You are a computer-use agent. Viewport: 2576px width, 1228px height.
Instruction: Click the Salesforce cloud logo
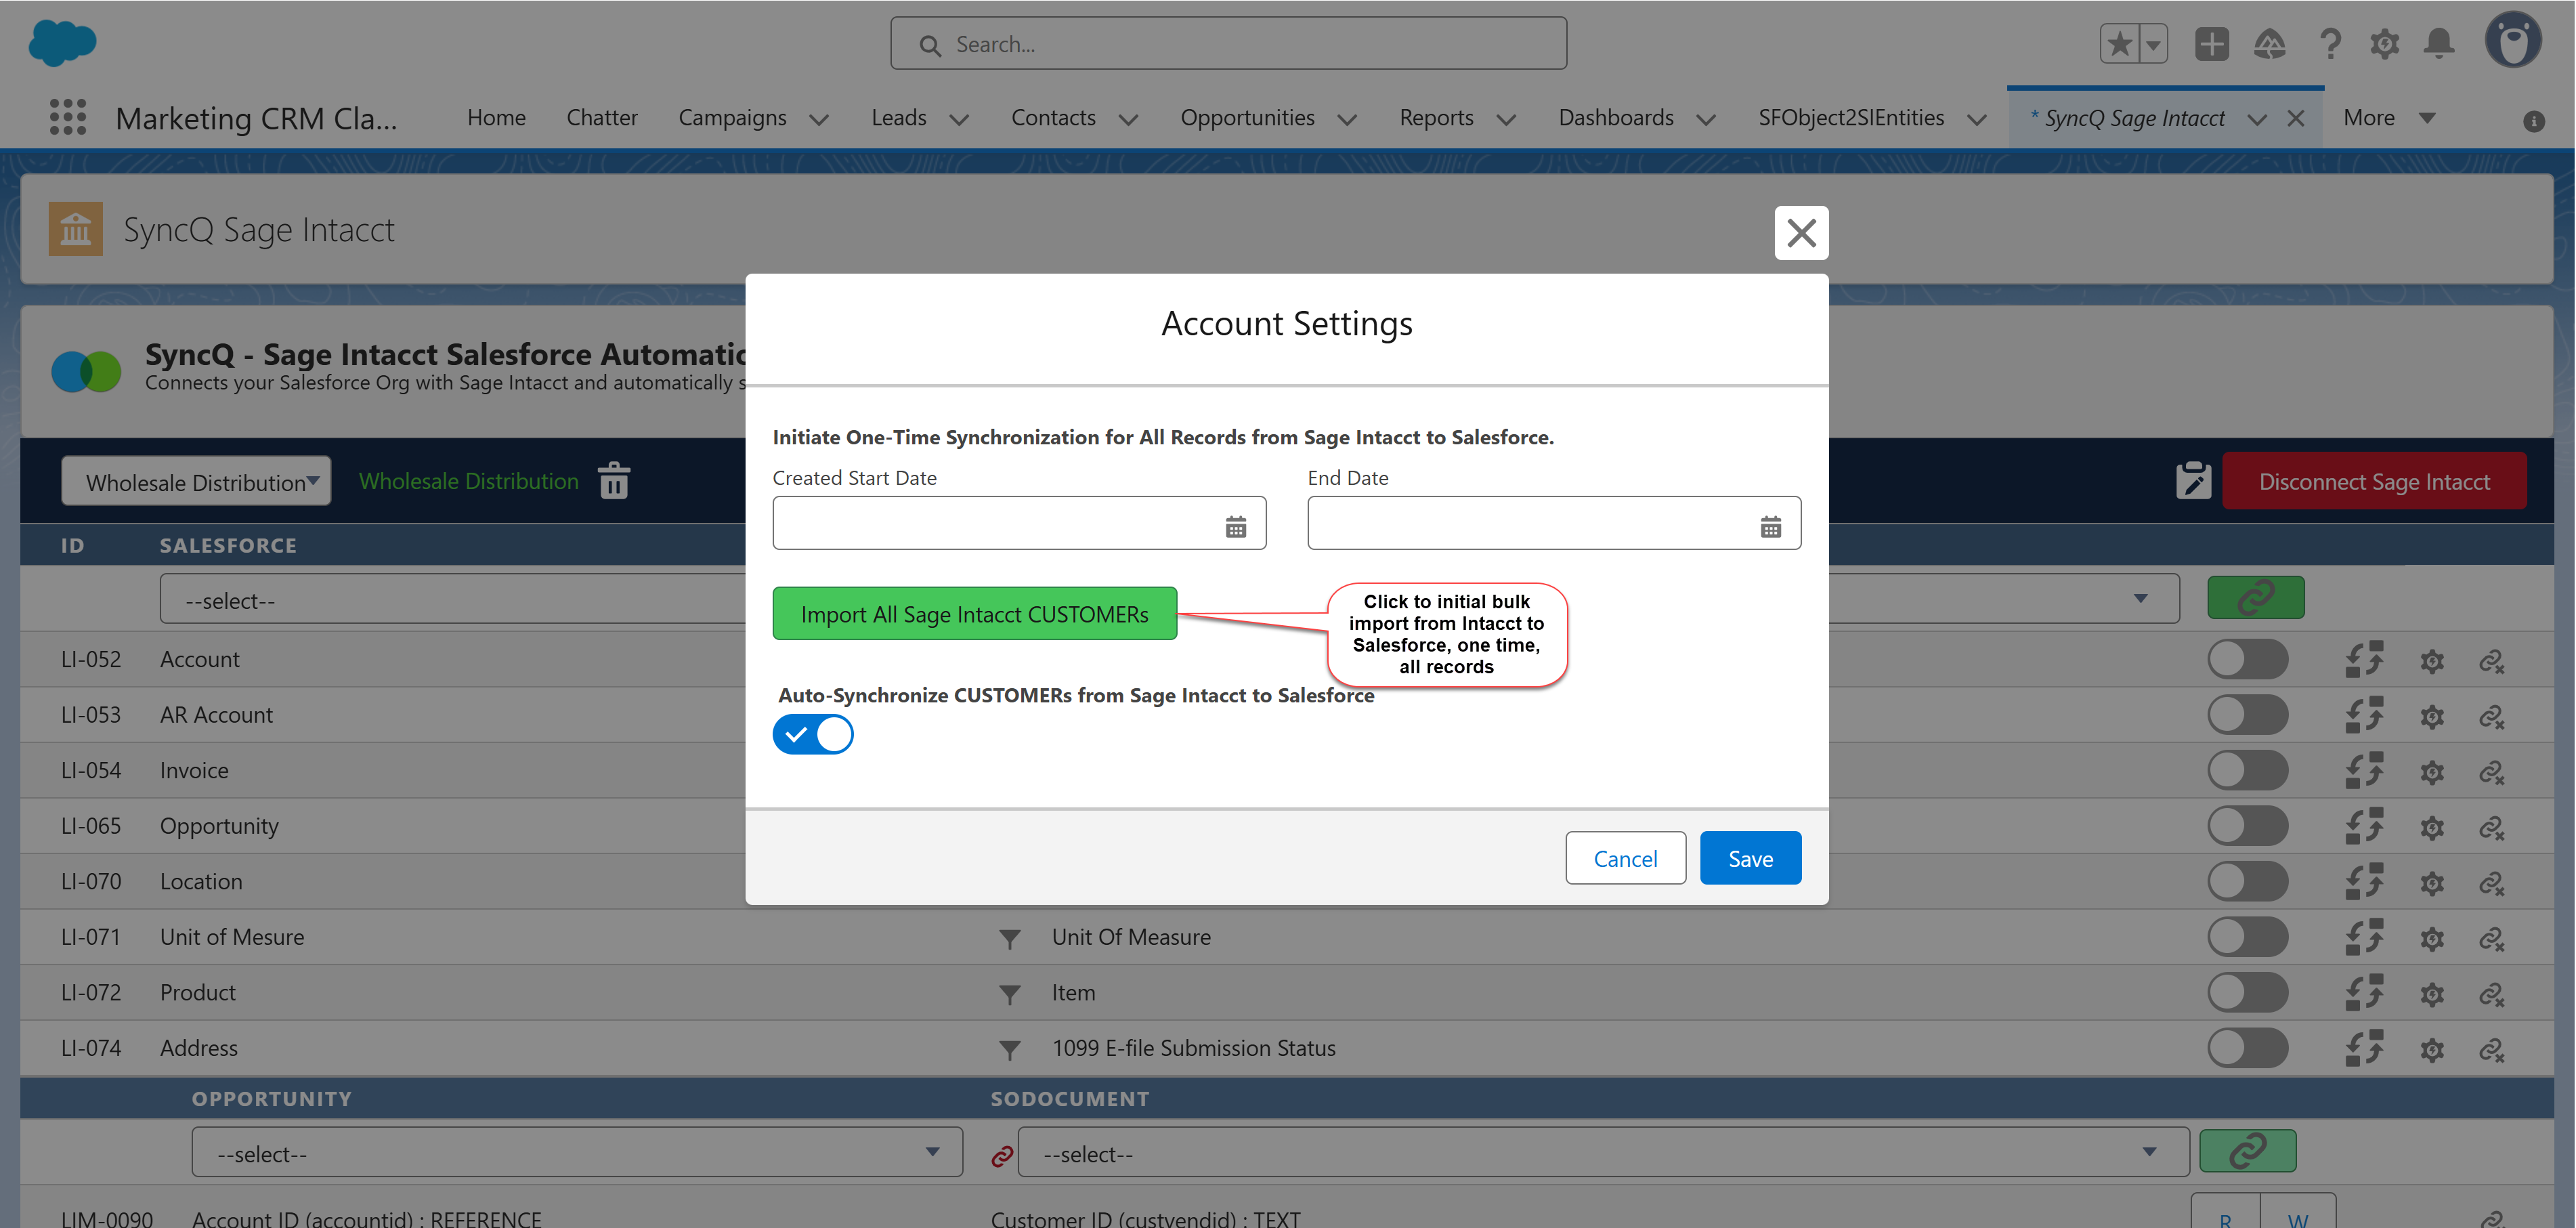[x=62, y=43]
